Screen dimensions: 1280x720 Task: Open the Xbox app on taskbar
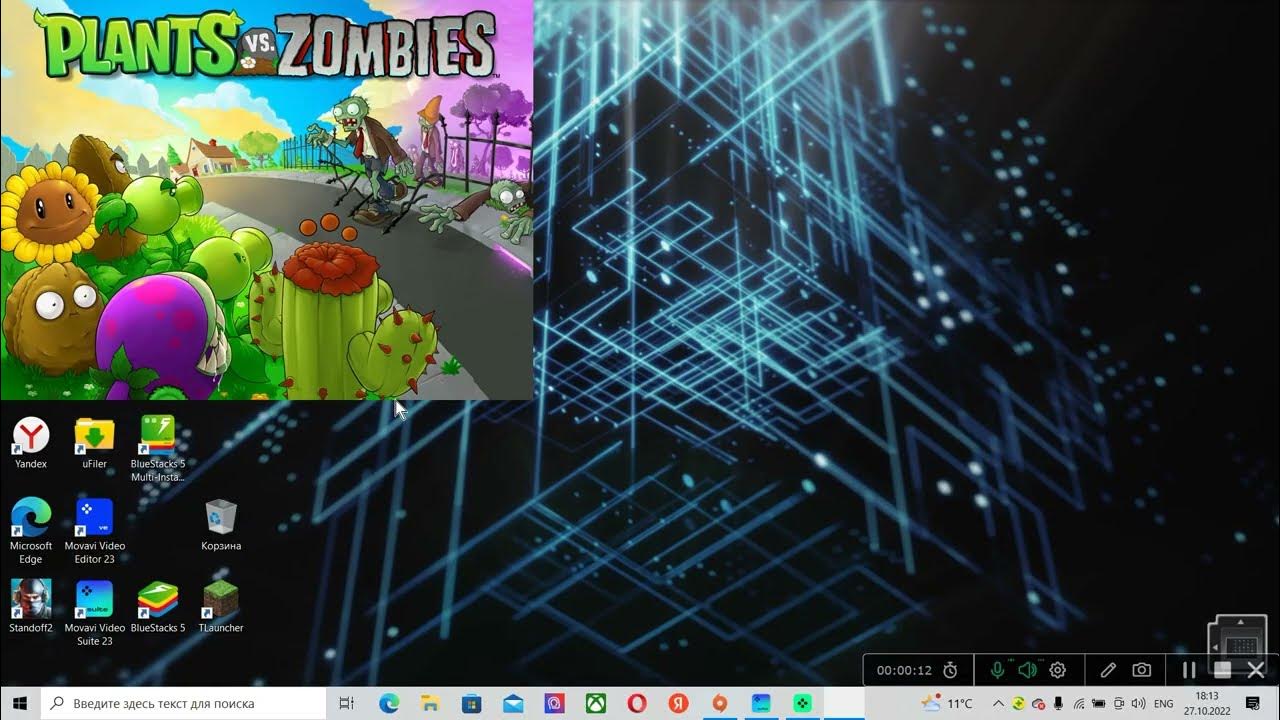595,703
